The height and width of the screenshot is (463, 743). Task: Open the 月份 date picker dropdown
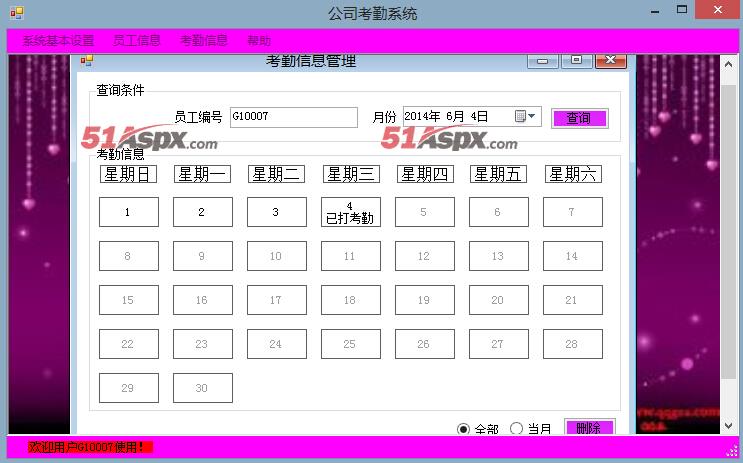[x=531, y=116]
